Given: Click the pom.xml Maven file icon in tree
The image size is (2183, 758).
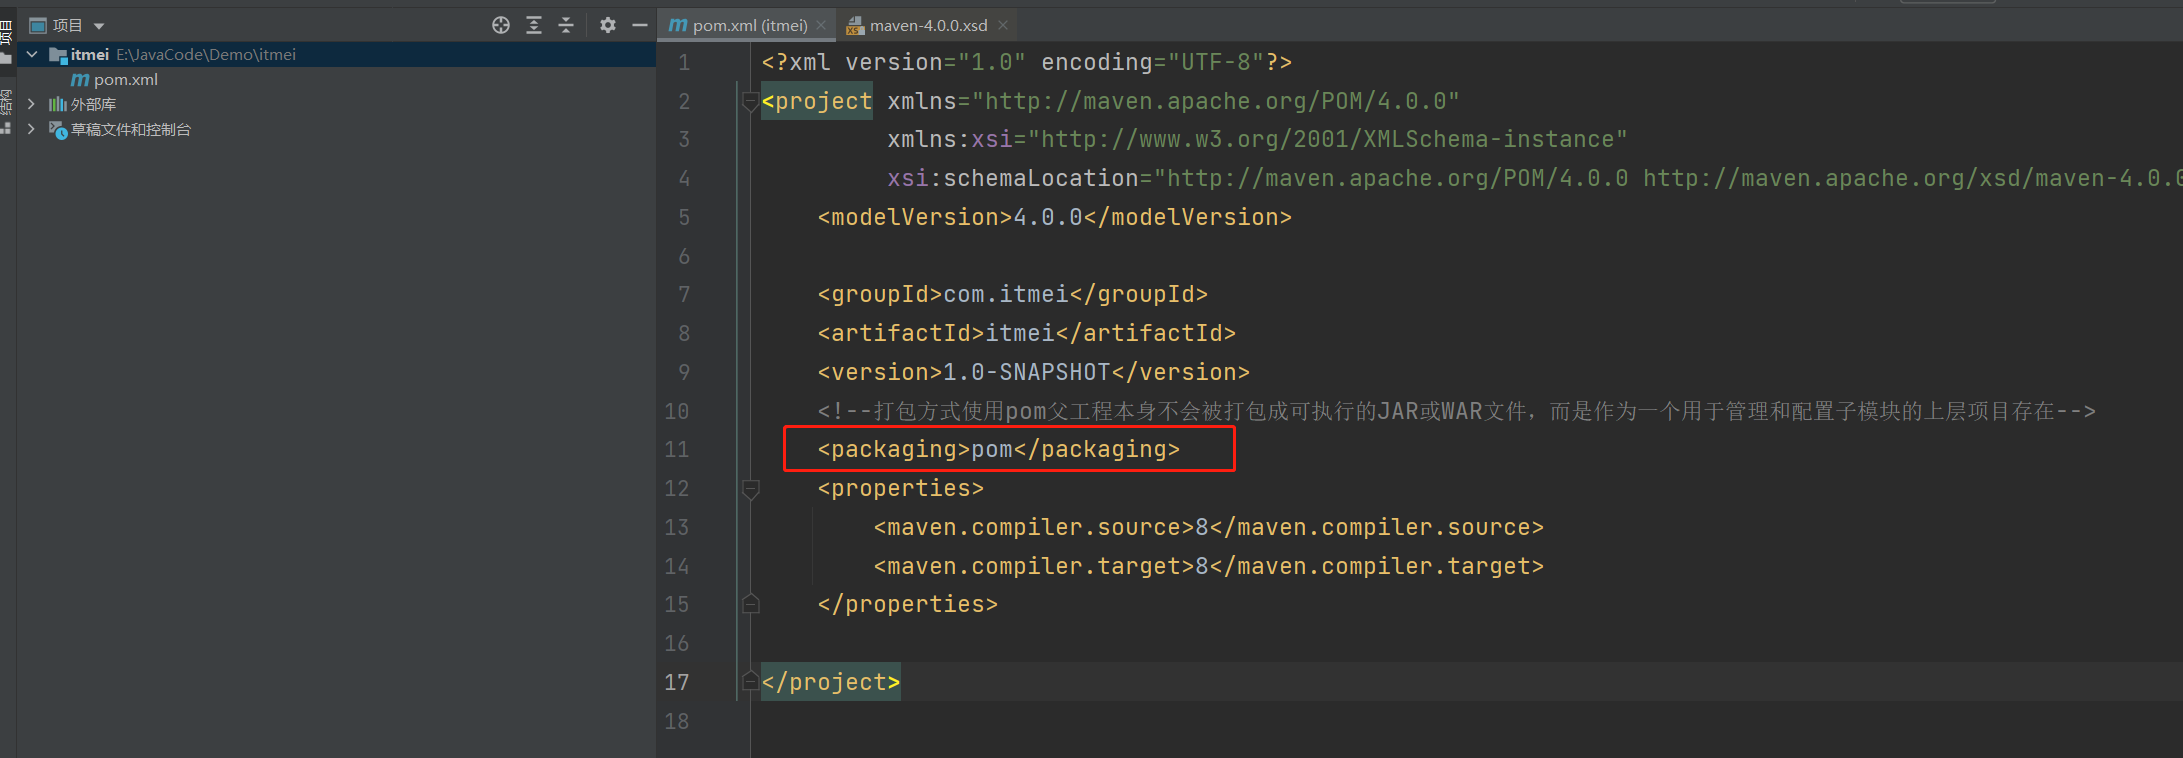Looking at the screenshot, I should [x=80, y=80].
